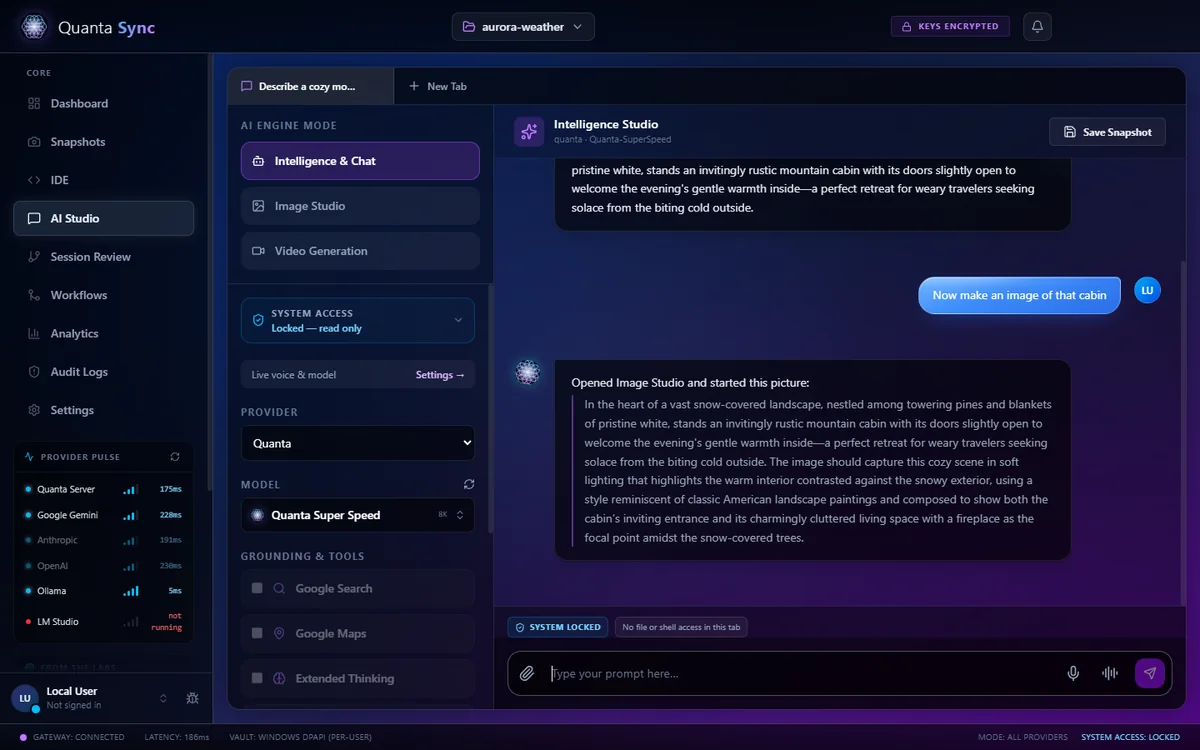This screenshot has height=750, width=1200.
Task: Enable Google Search grounding checkbox
Action: [257, 589]
